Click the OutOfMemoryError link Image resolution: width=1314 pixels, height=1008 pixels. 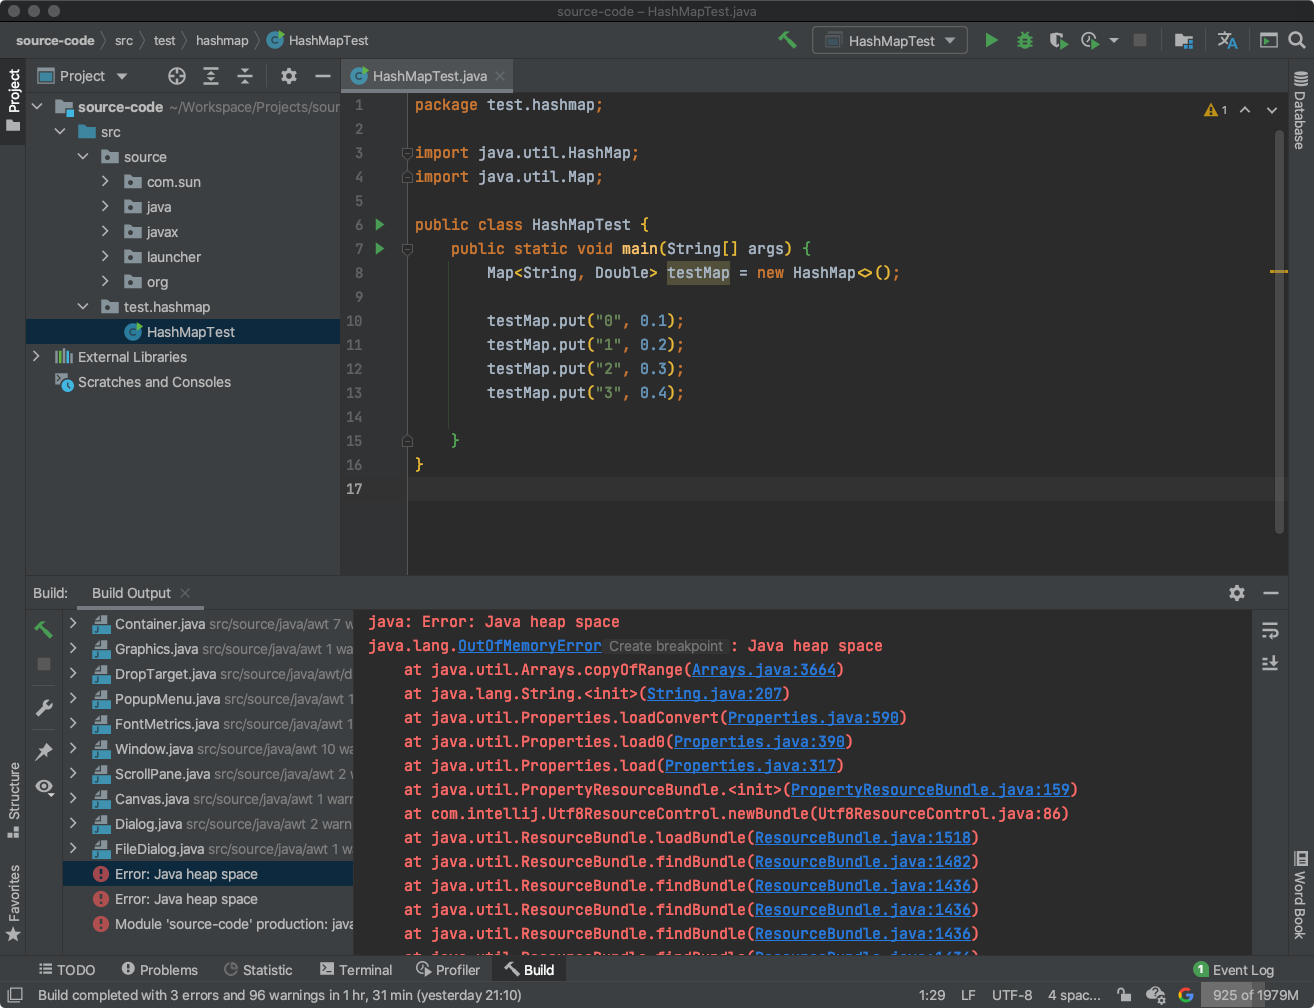click(x=530, y=646)
